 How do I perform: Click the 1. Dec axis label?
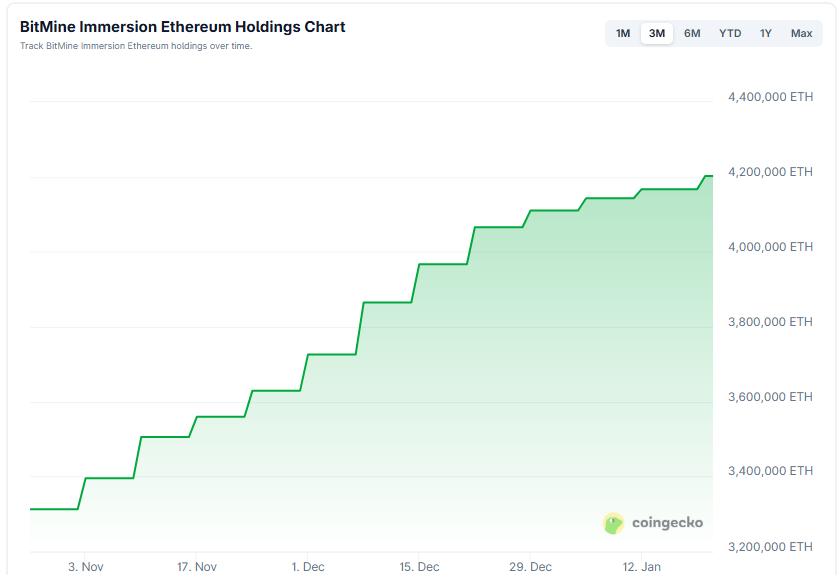click(308, 567)
